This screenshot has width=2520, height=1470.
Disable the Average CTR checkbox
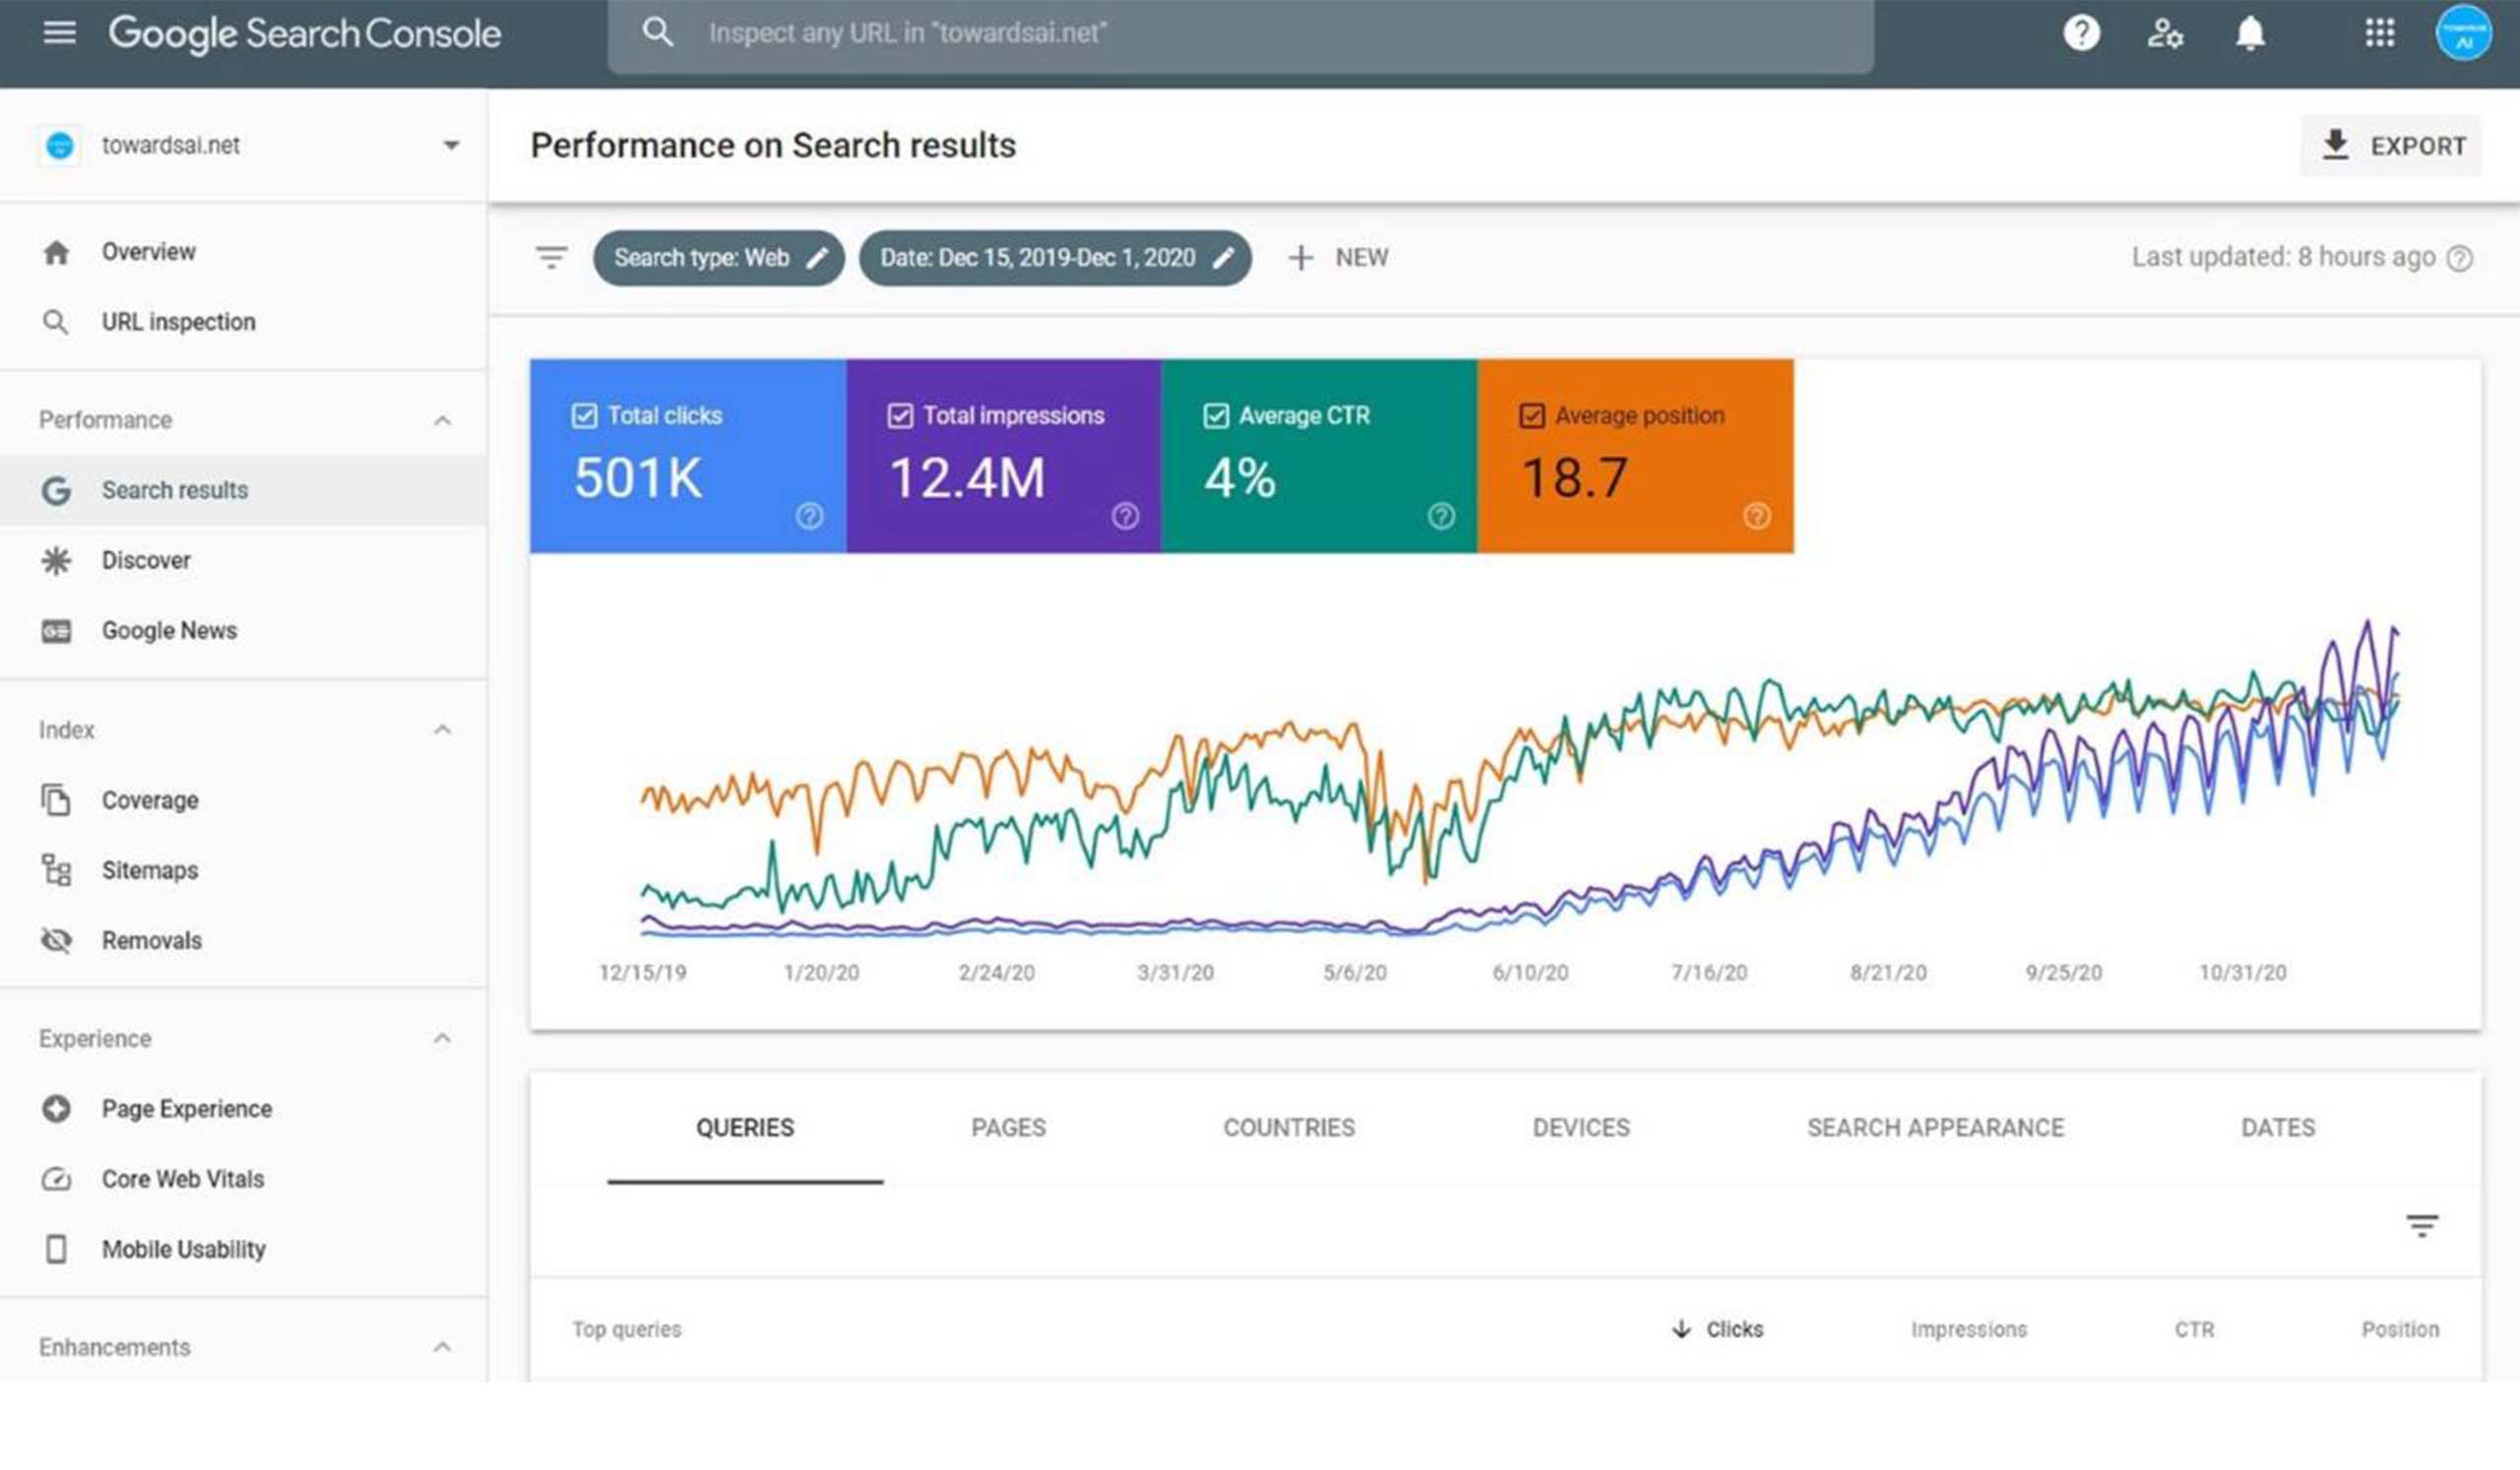point(1215,416)
